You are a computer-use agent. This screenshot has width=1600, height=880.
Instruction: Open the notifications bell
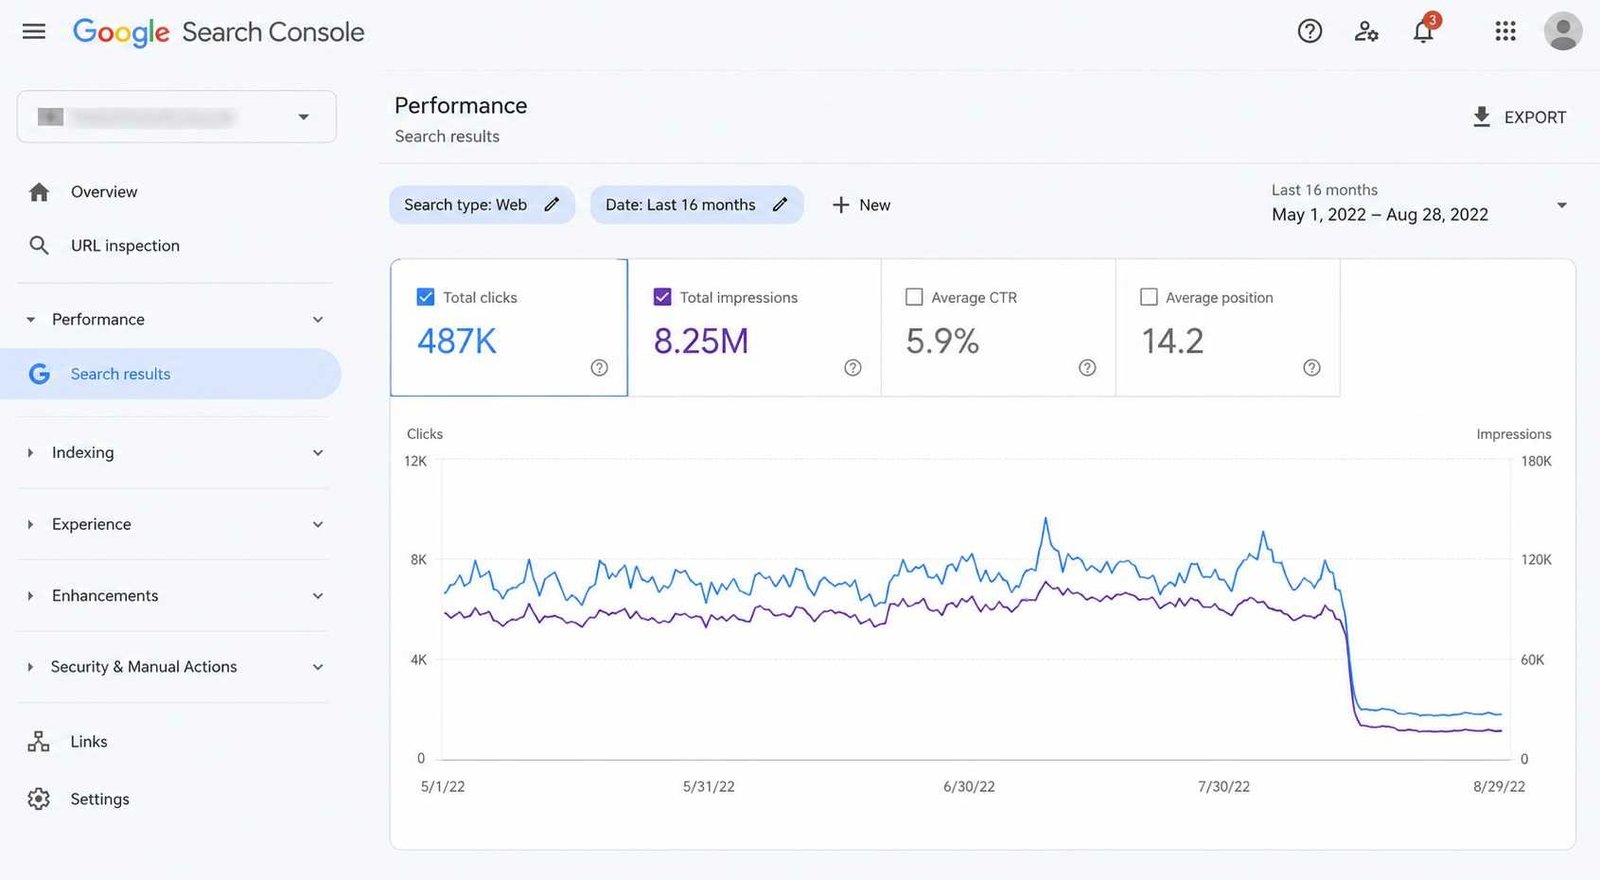coord(1423,32)
